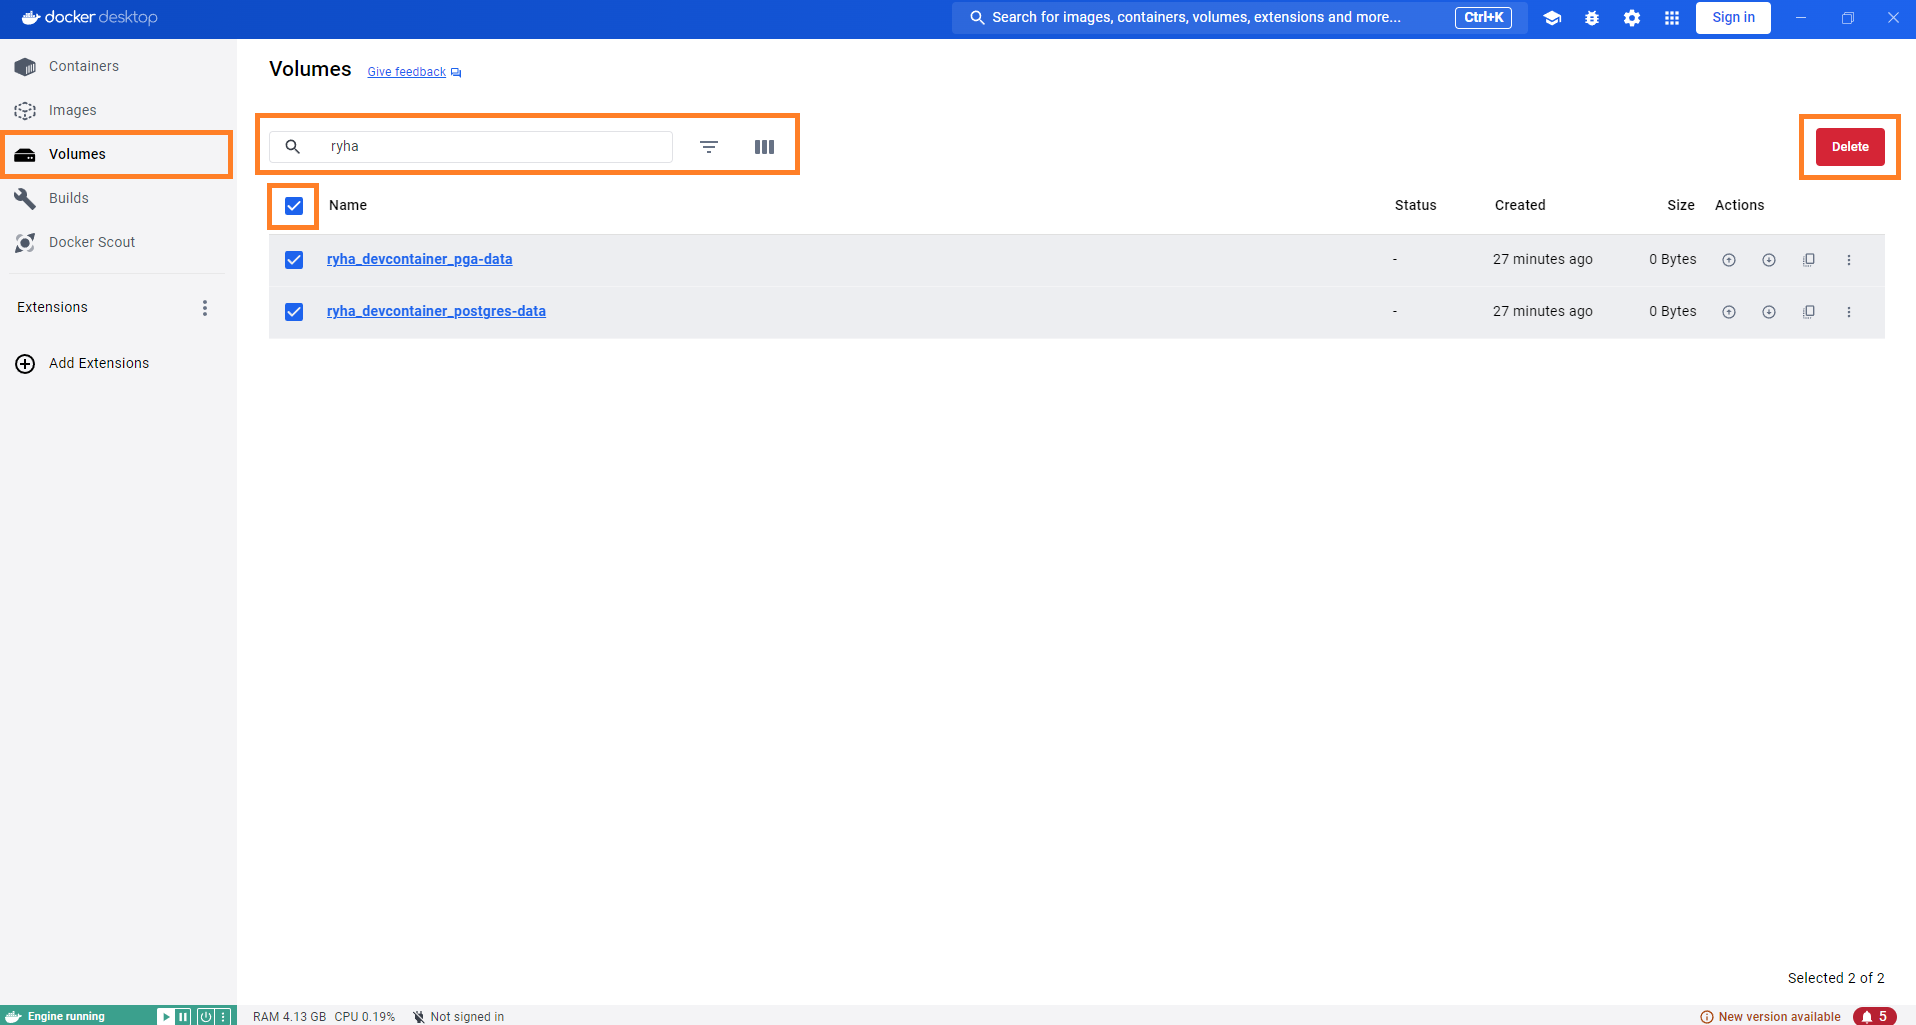Screen dimensions: 1916x1025
Task: Click the engine power quit icon
Action: (205, 1016)
